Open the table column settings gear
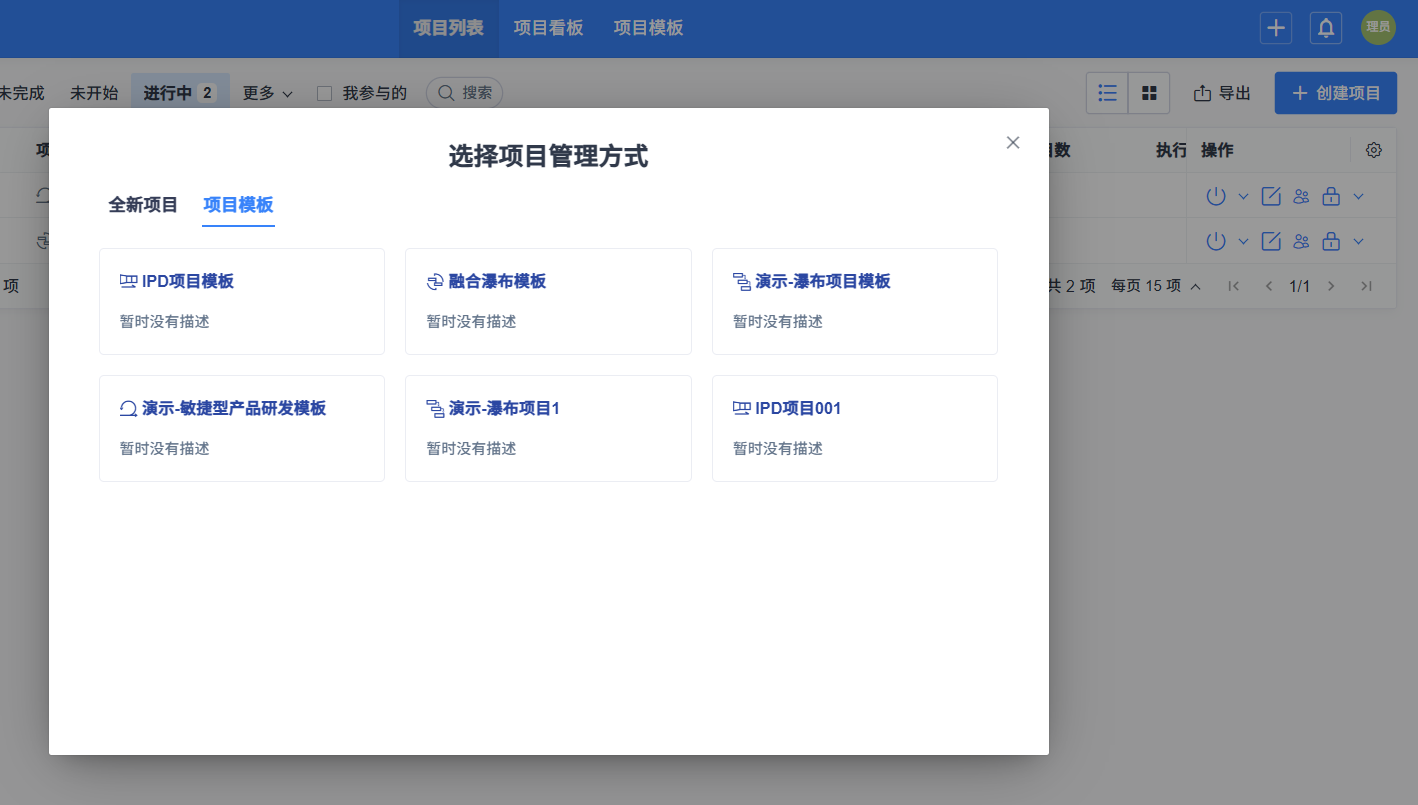Image resolution: width=1418 pixels, height=805 pixels. click(x=1374, y=150)
